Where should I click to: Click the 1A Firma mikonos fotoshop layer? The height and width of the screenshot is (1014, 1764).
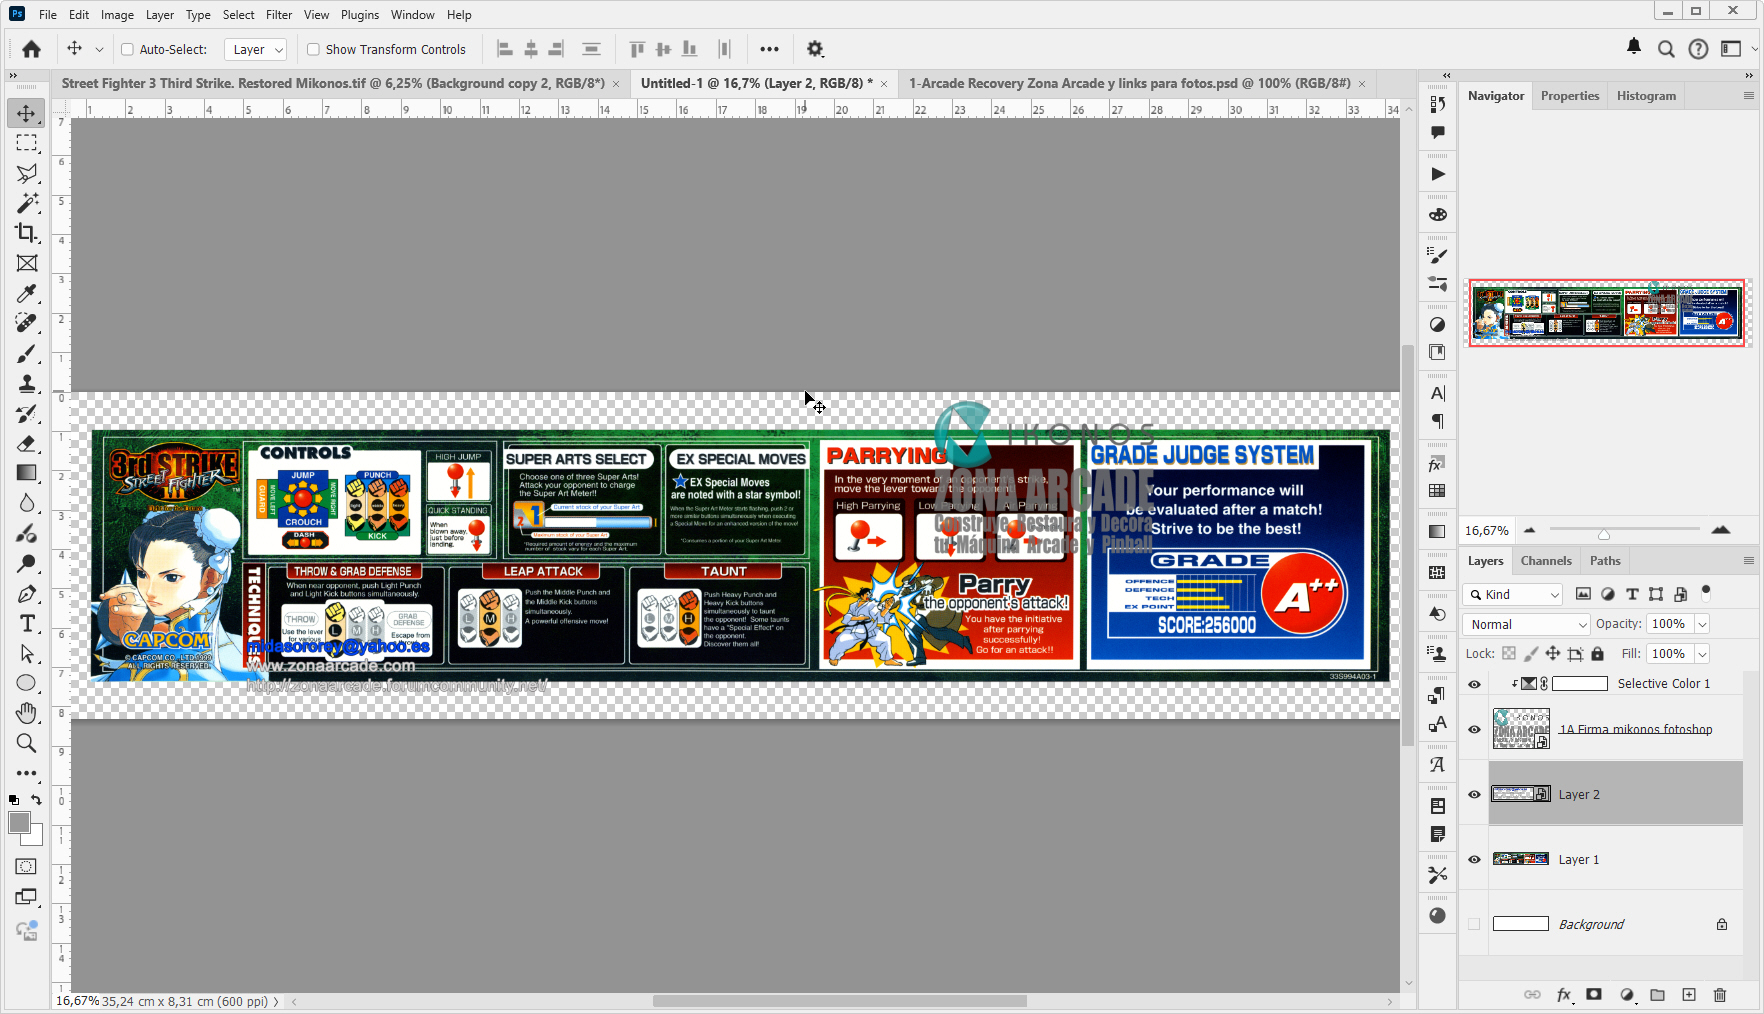[x=1635, y=729]
